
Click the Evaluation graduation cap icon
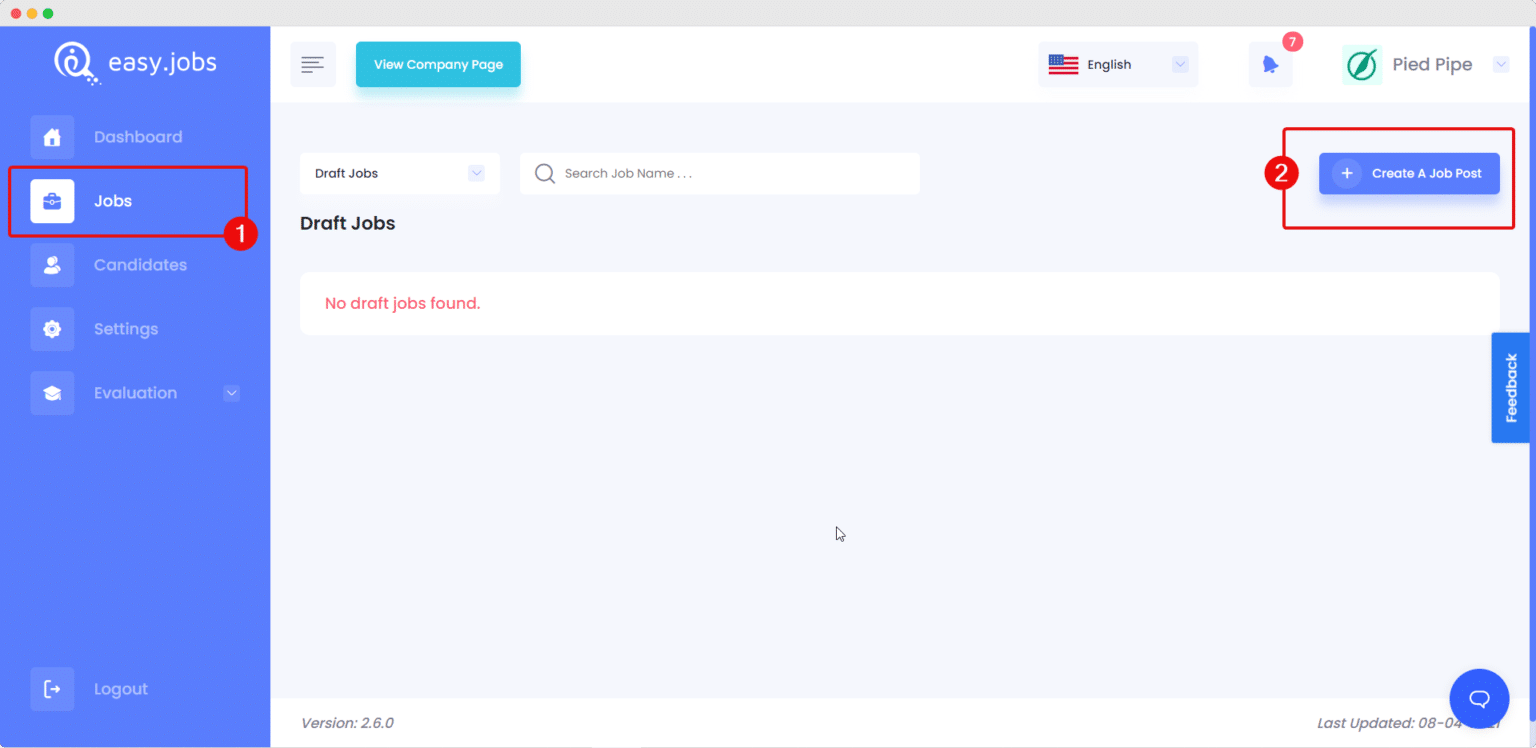coord(52,393)
